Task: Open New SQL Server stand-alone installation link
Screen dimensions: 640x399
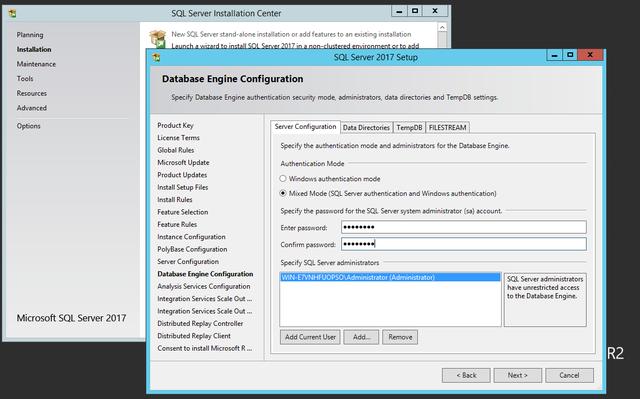Action: [x=291, y=34]
